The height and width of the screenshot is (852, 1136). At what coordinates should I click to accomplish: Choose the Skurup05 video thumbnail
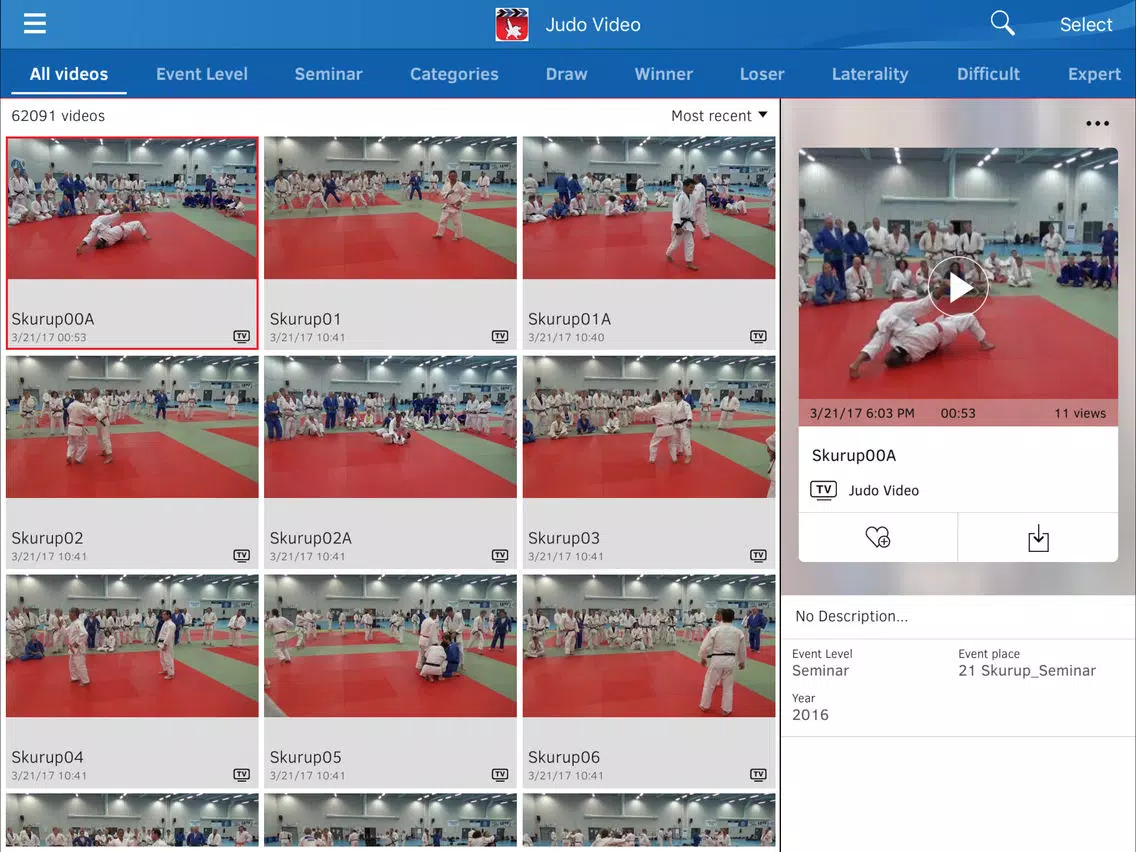pyautogui.click(x=390, y=646)
